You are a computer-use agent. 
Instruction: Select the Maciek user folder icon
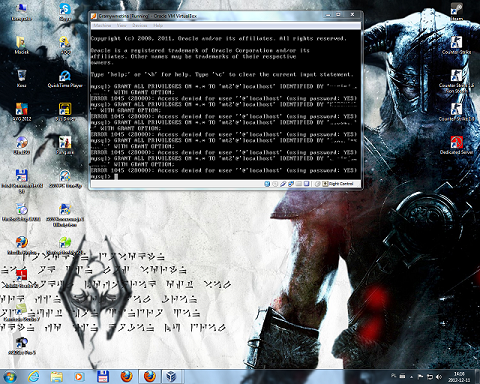pos(21,45)
